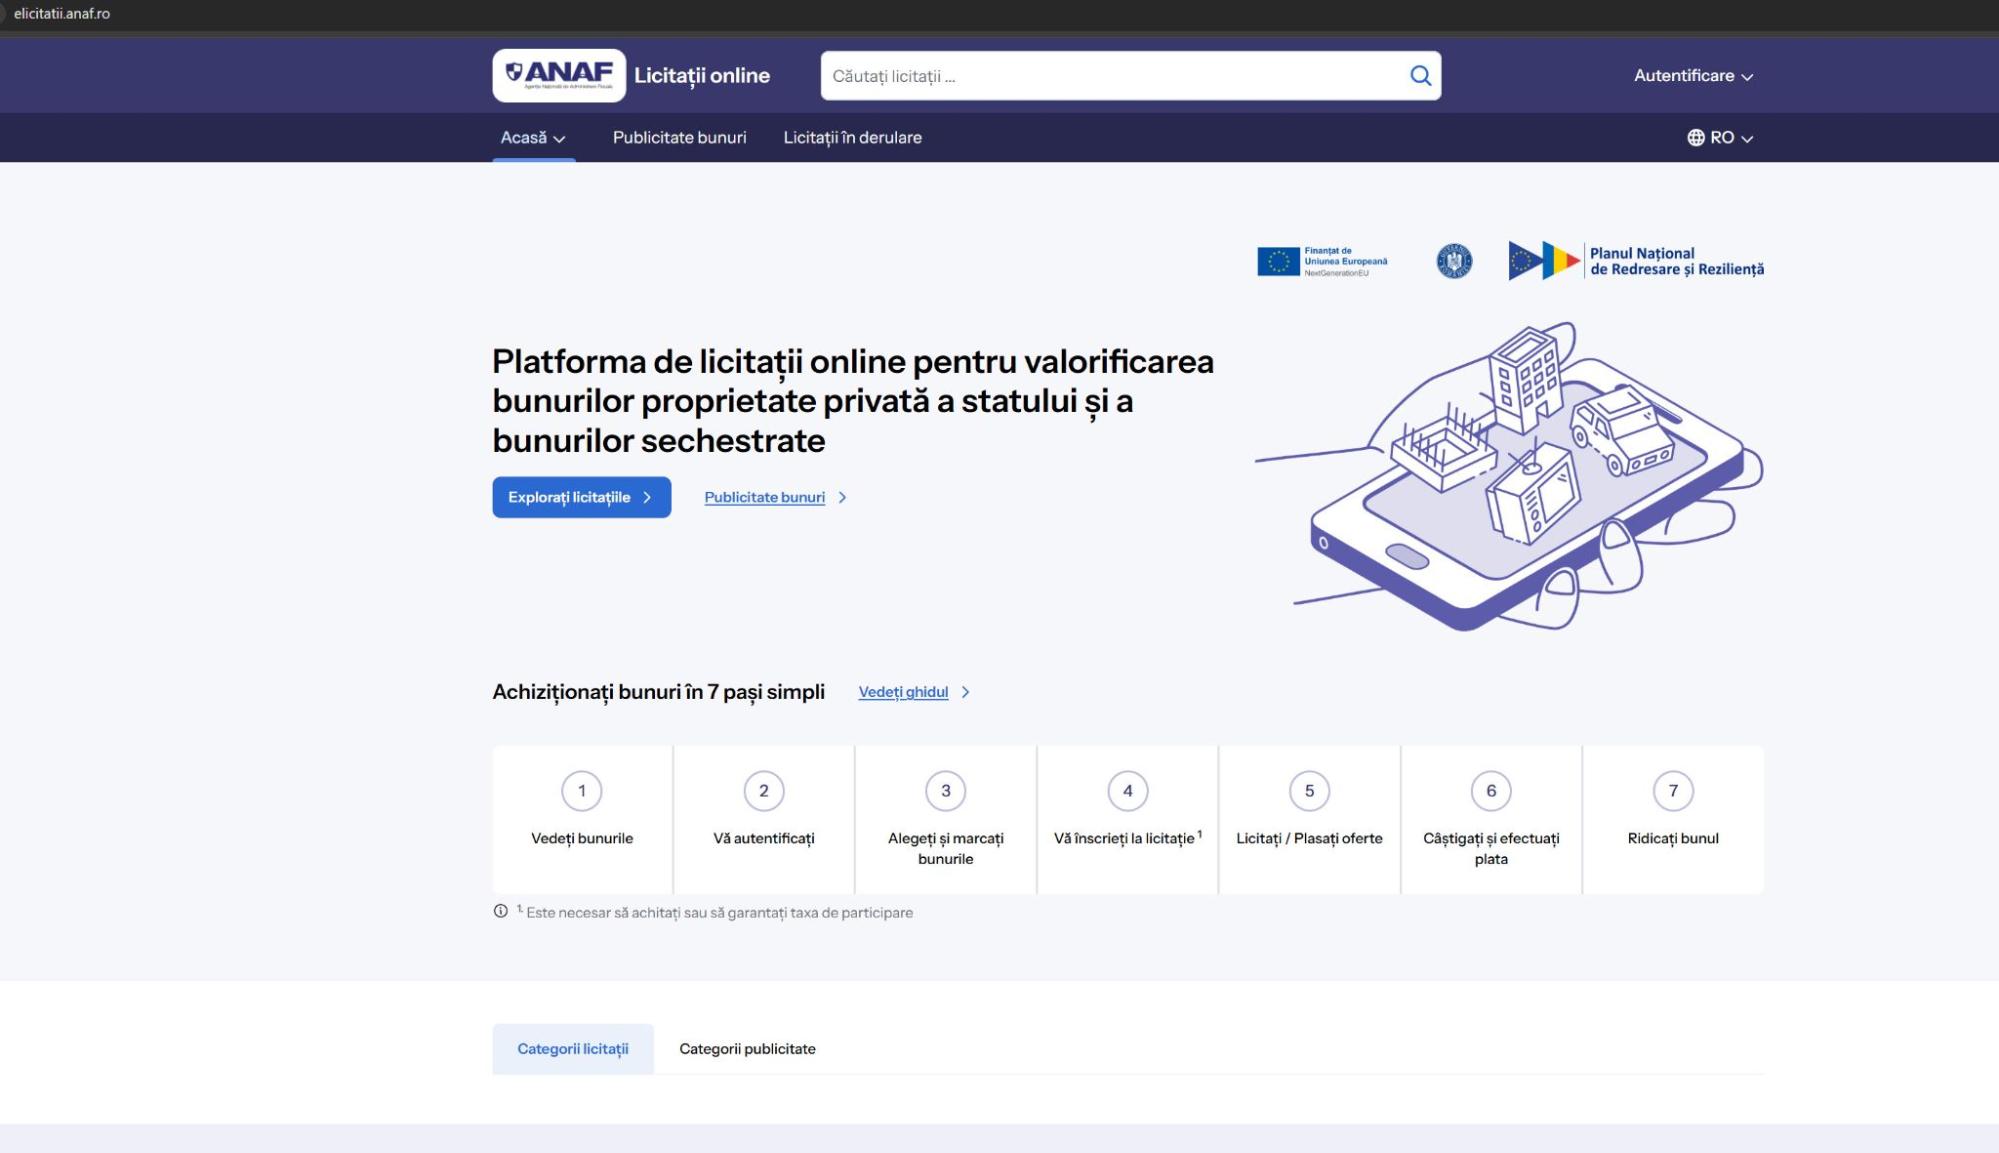The height and width of the screenshot is (1153, 1999).
Task: Select the Categorii licitații tab
Action: tap(572, 1049)
